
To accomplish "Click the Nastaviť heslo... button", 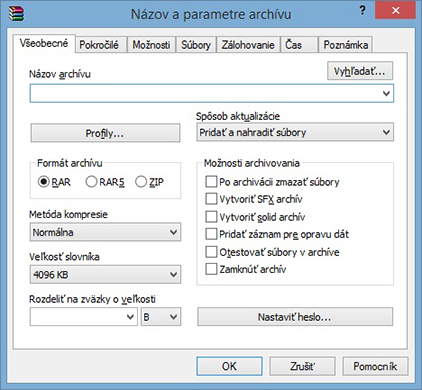I will tap(295, 317).
